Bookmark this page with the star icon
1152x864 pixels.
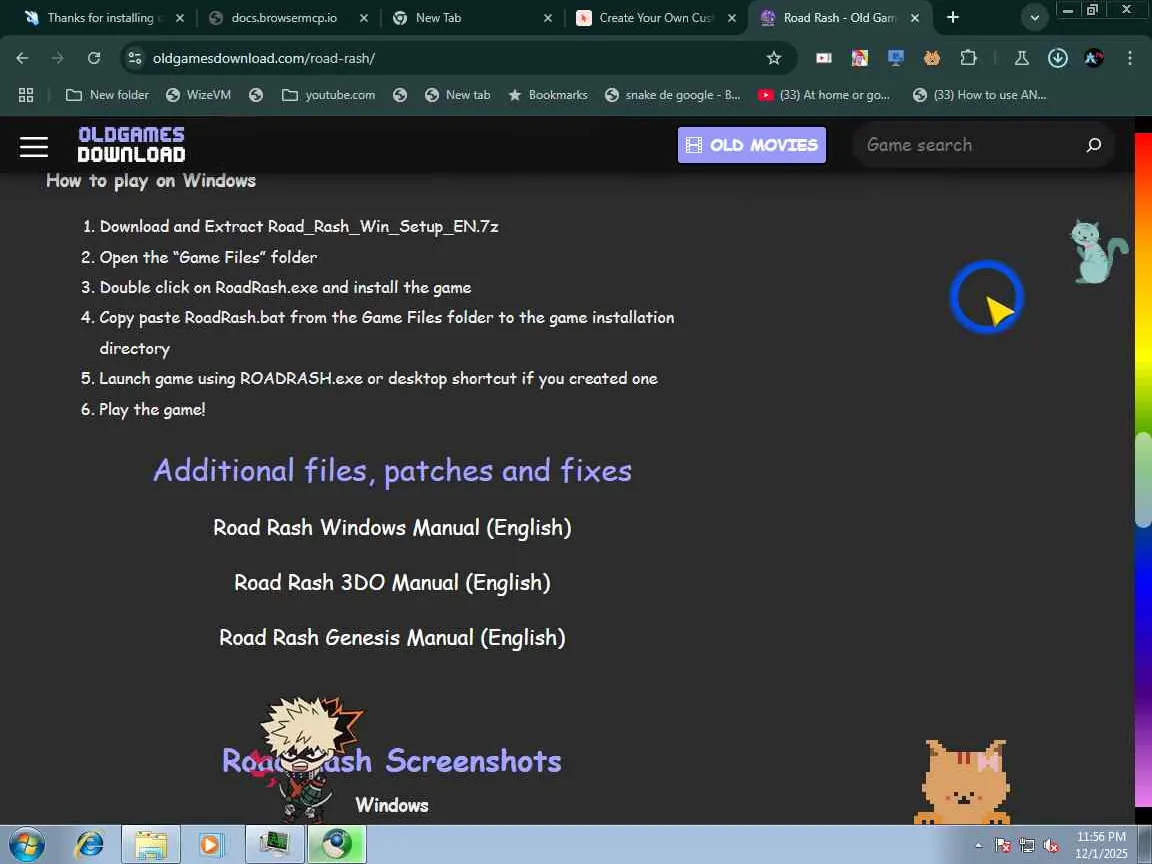click(x=774, y=58)
